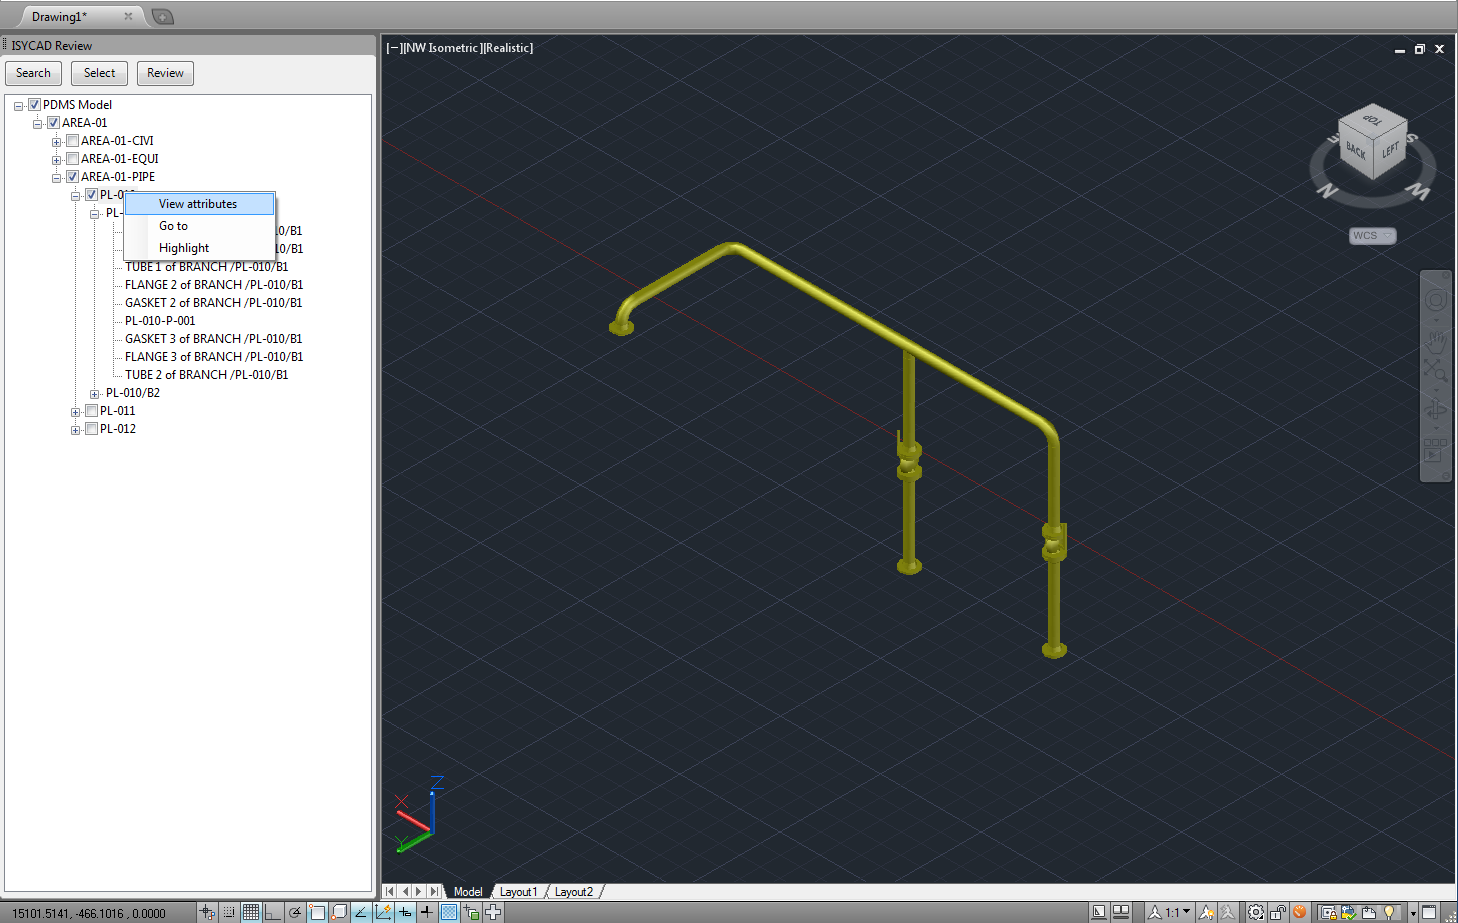Image resolution: width=1458 pixels, height=923 pixels.
Task: Check the PL-012 checkbox
Action: (91, 429)
